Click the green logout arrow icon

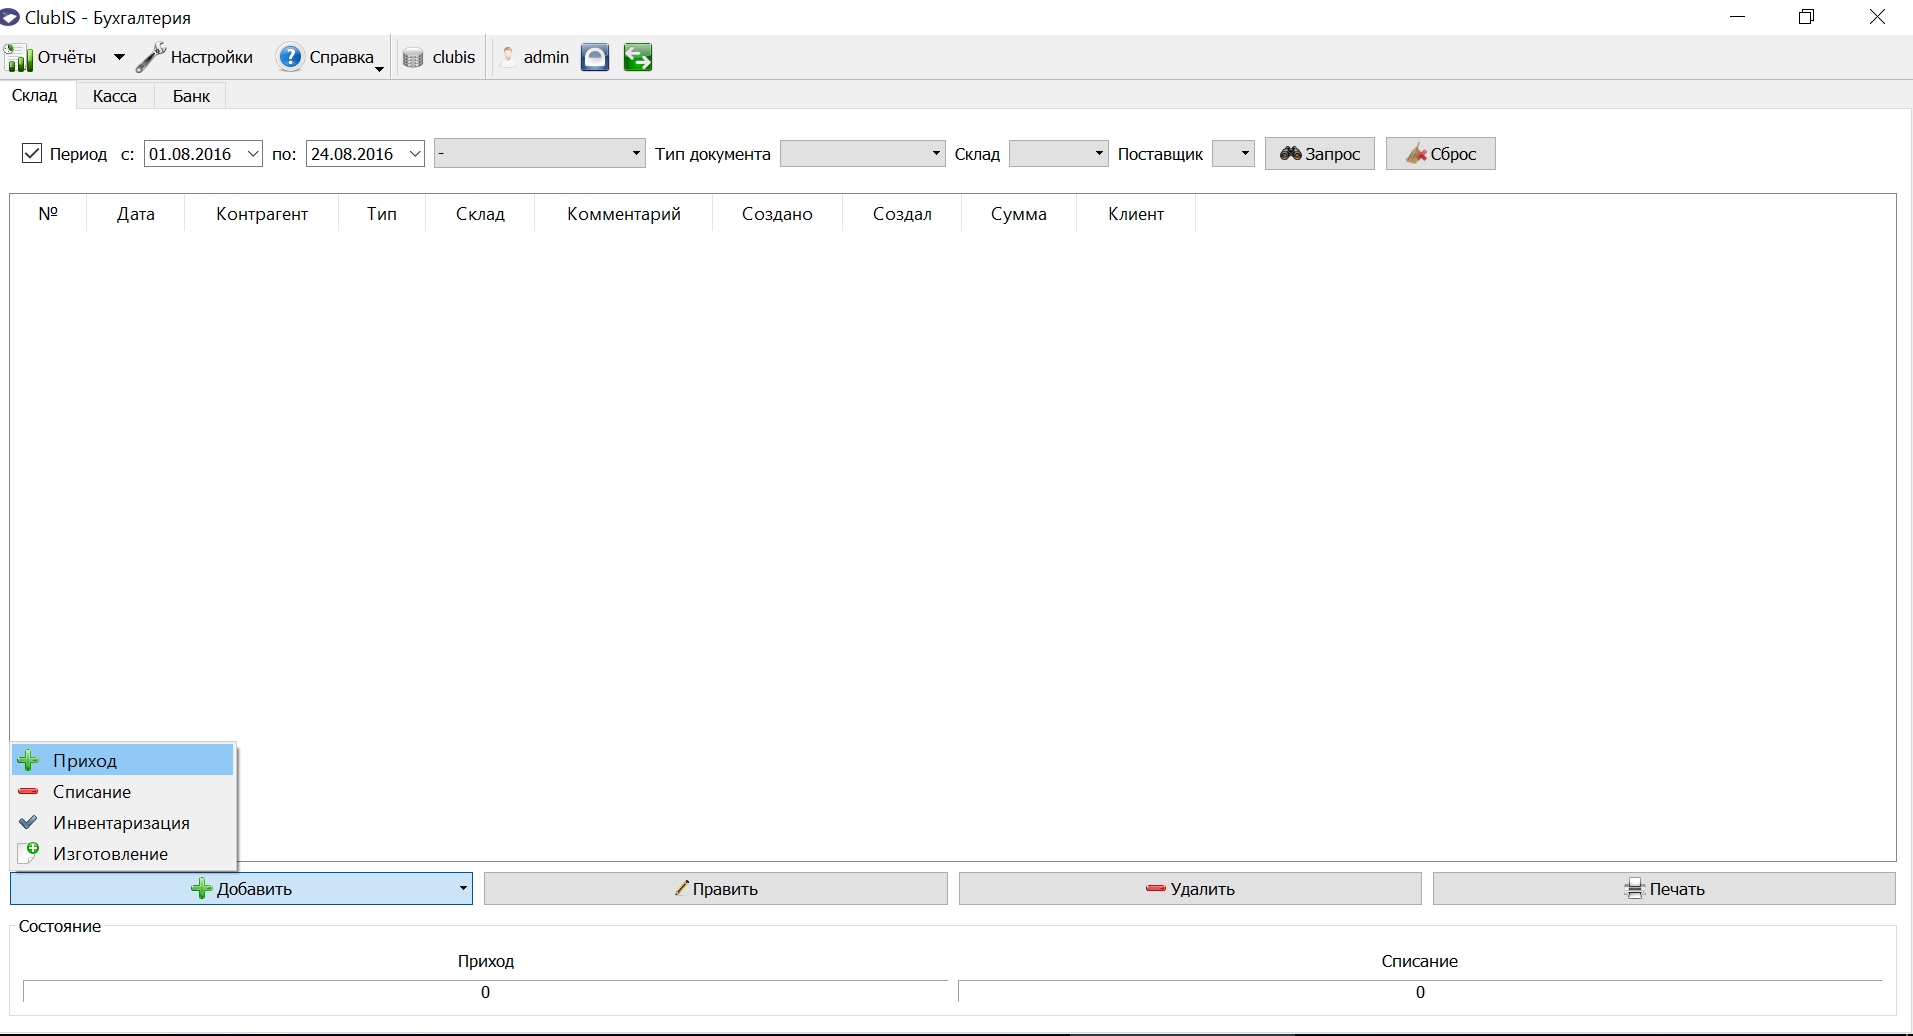coord(638,58)
